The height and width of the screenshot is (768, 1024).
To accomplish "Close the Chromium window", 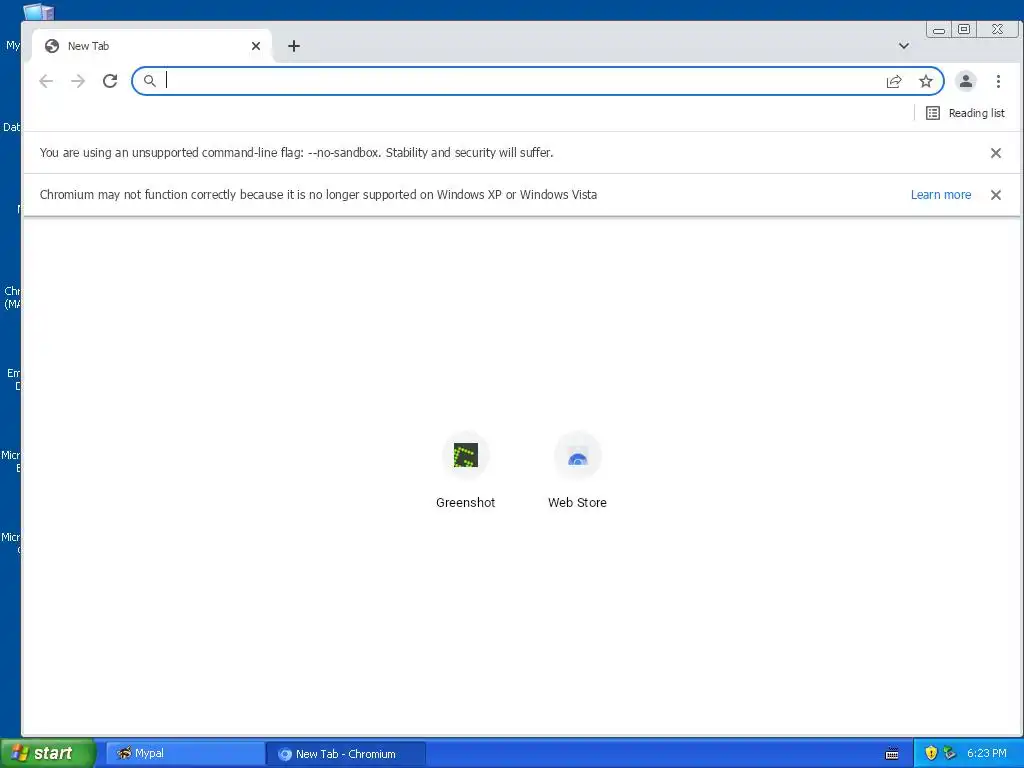I will 997,29.
